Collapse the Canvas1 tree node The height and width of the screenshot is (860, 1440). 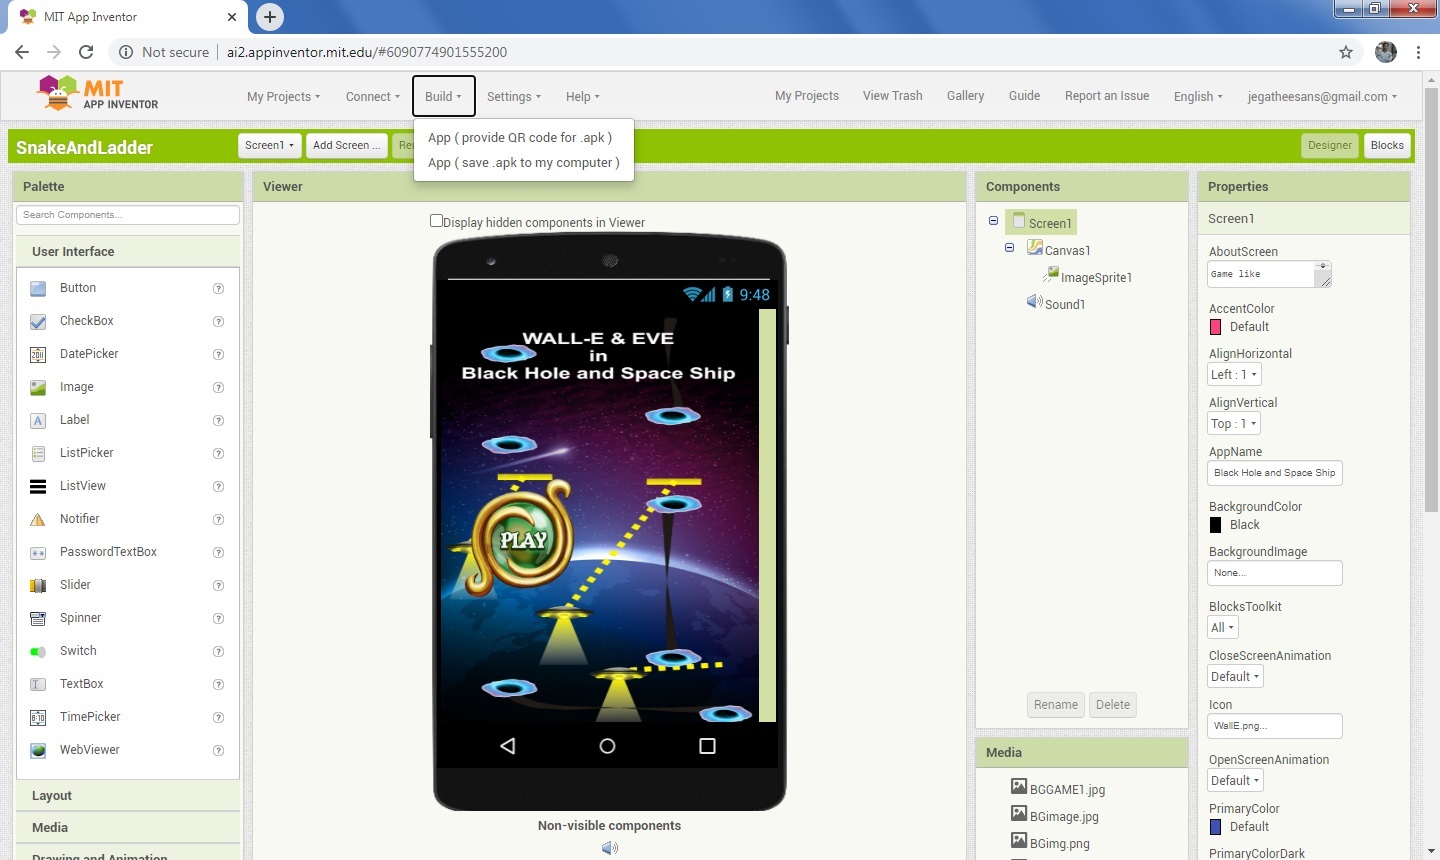click(x=1009, y=248)
